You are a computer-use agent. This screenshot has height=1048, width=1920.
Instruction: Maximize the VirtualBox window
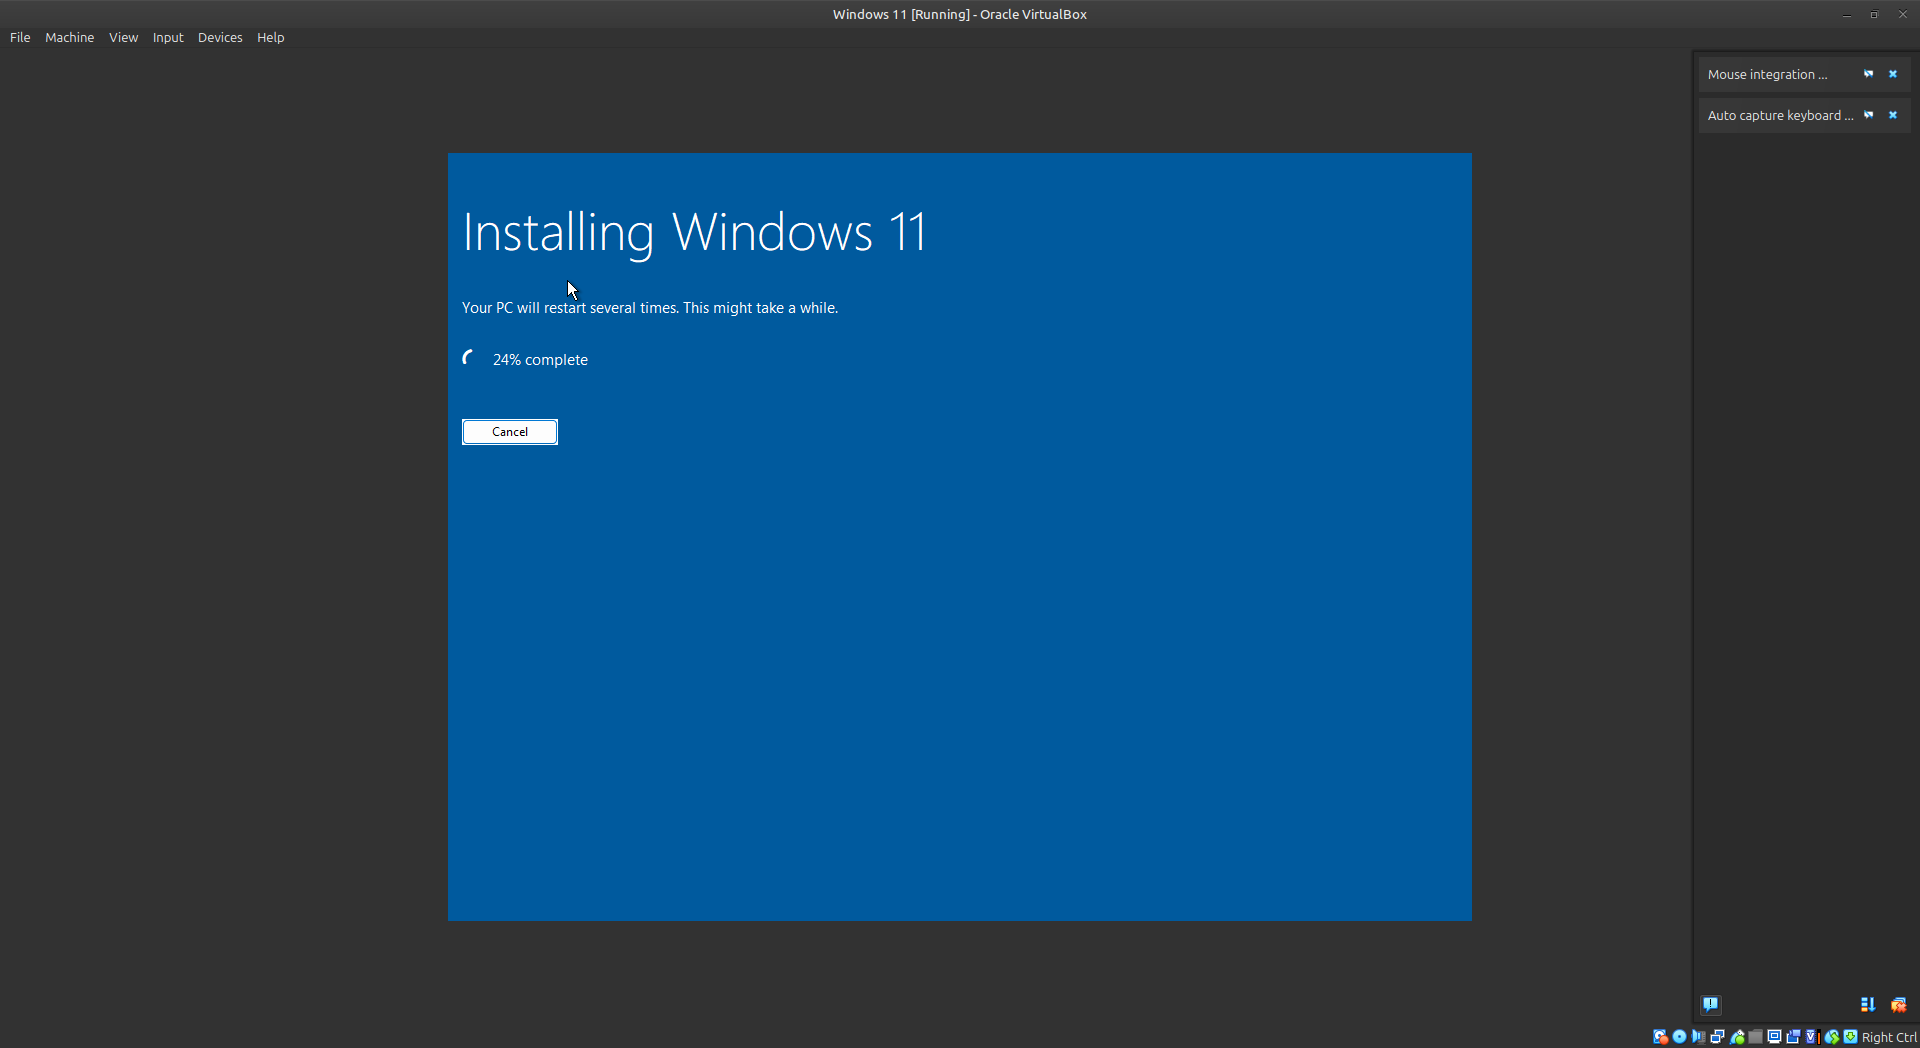point(1874,14)
